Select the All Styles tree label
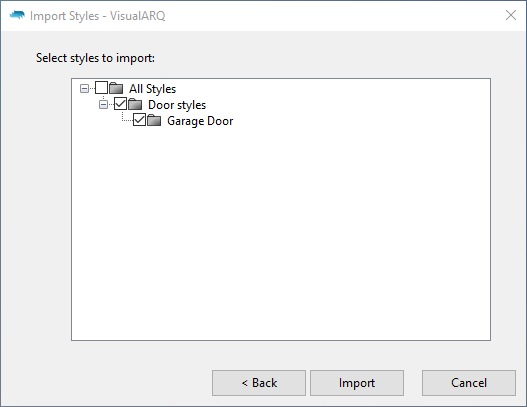 pos(152,89)
